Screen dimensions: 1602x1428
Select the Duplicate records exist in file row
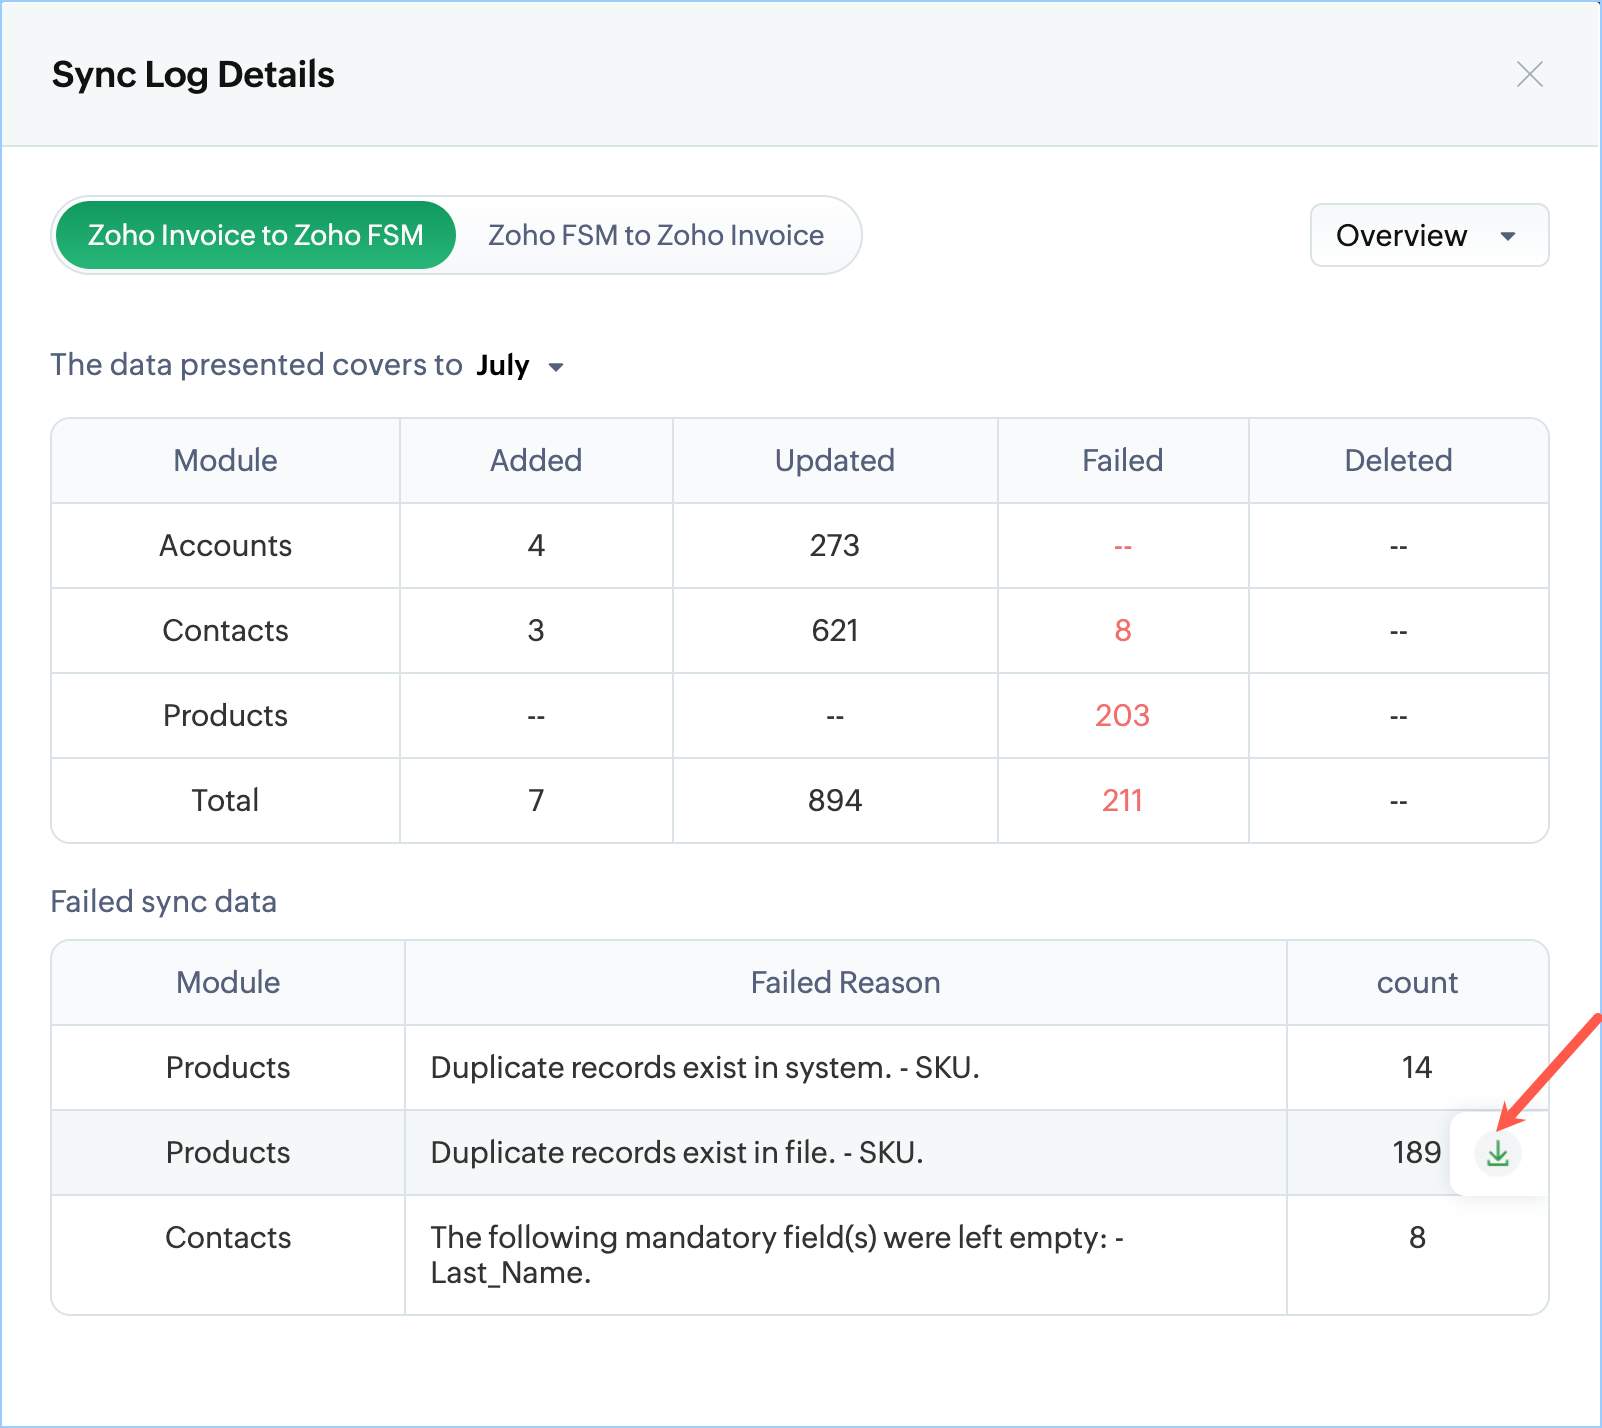click(676, 1152)
